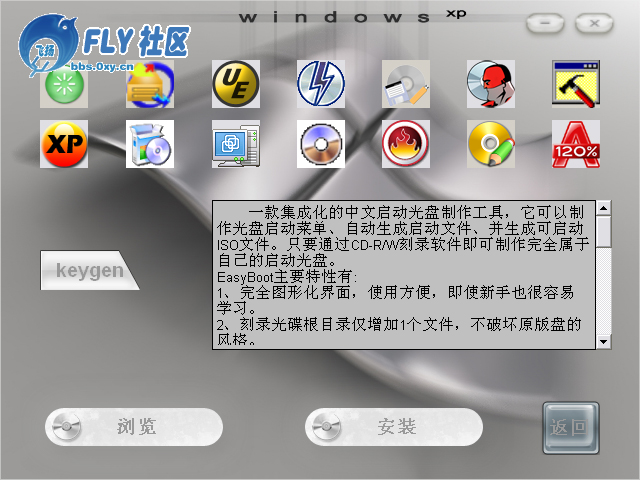Click the 返回 return button
Viewport: 640px width, 480px height.
point(571,428)
